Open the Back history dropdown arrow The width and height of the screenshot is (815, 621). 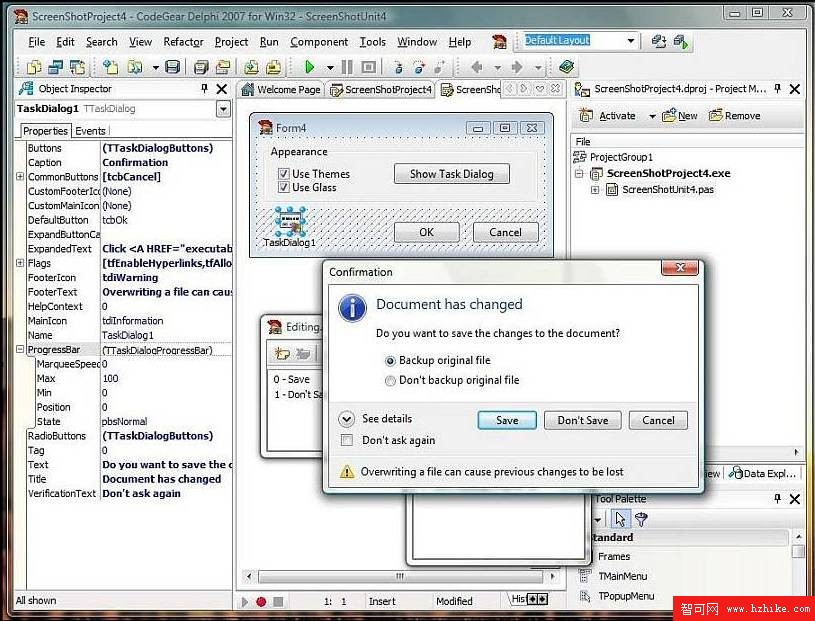coord(497,68)
